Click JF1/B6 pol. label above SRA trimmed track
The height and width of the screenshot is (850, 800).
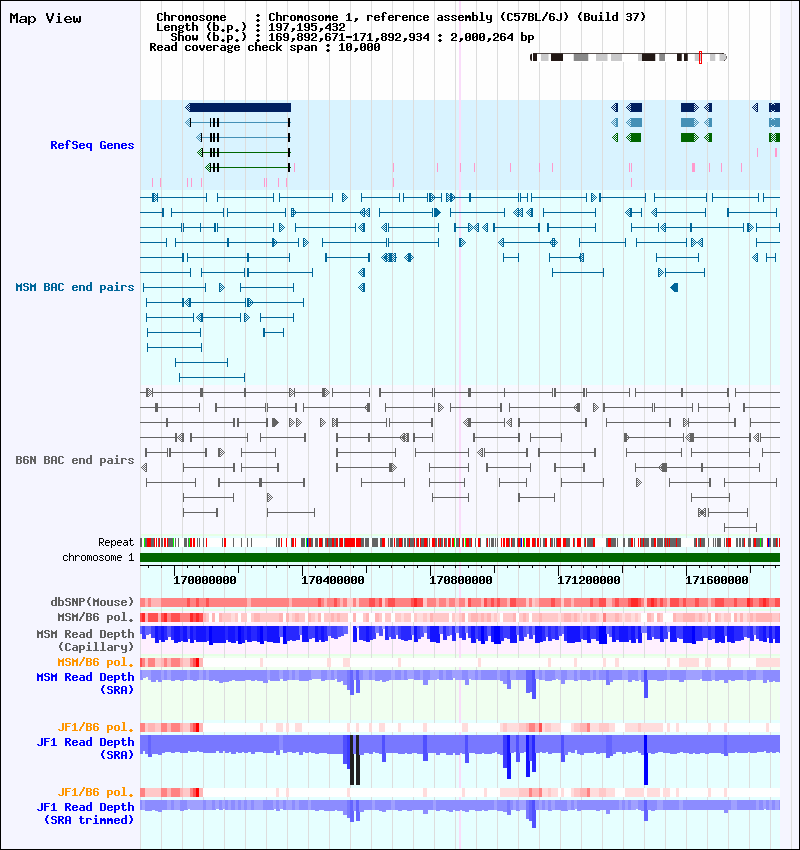pyautogui.click(x=95, y=793)
